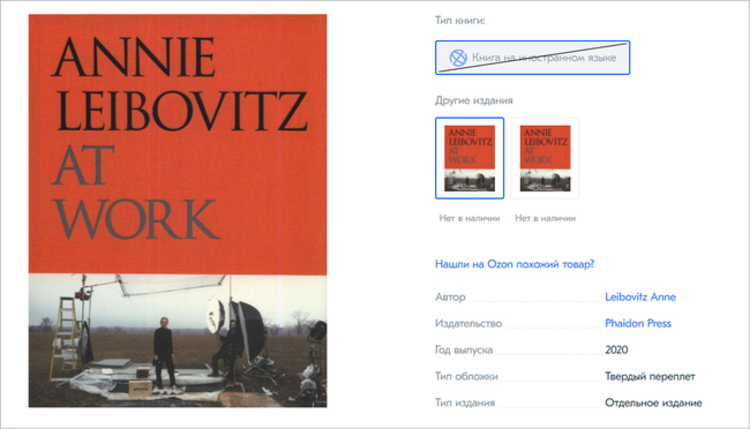
Task: Open the 'Нашли на Ozon похожий товар?' link
Action: [x=514, y=264]
